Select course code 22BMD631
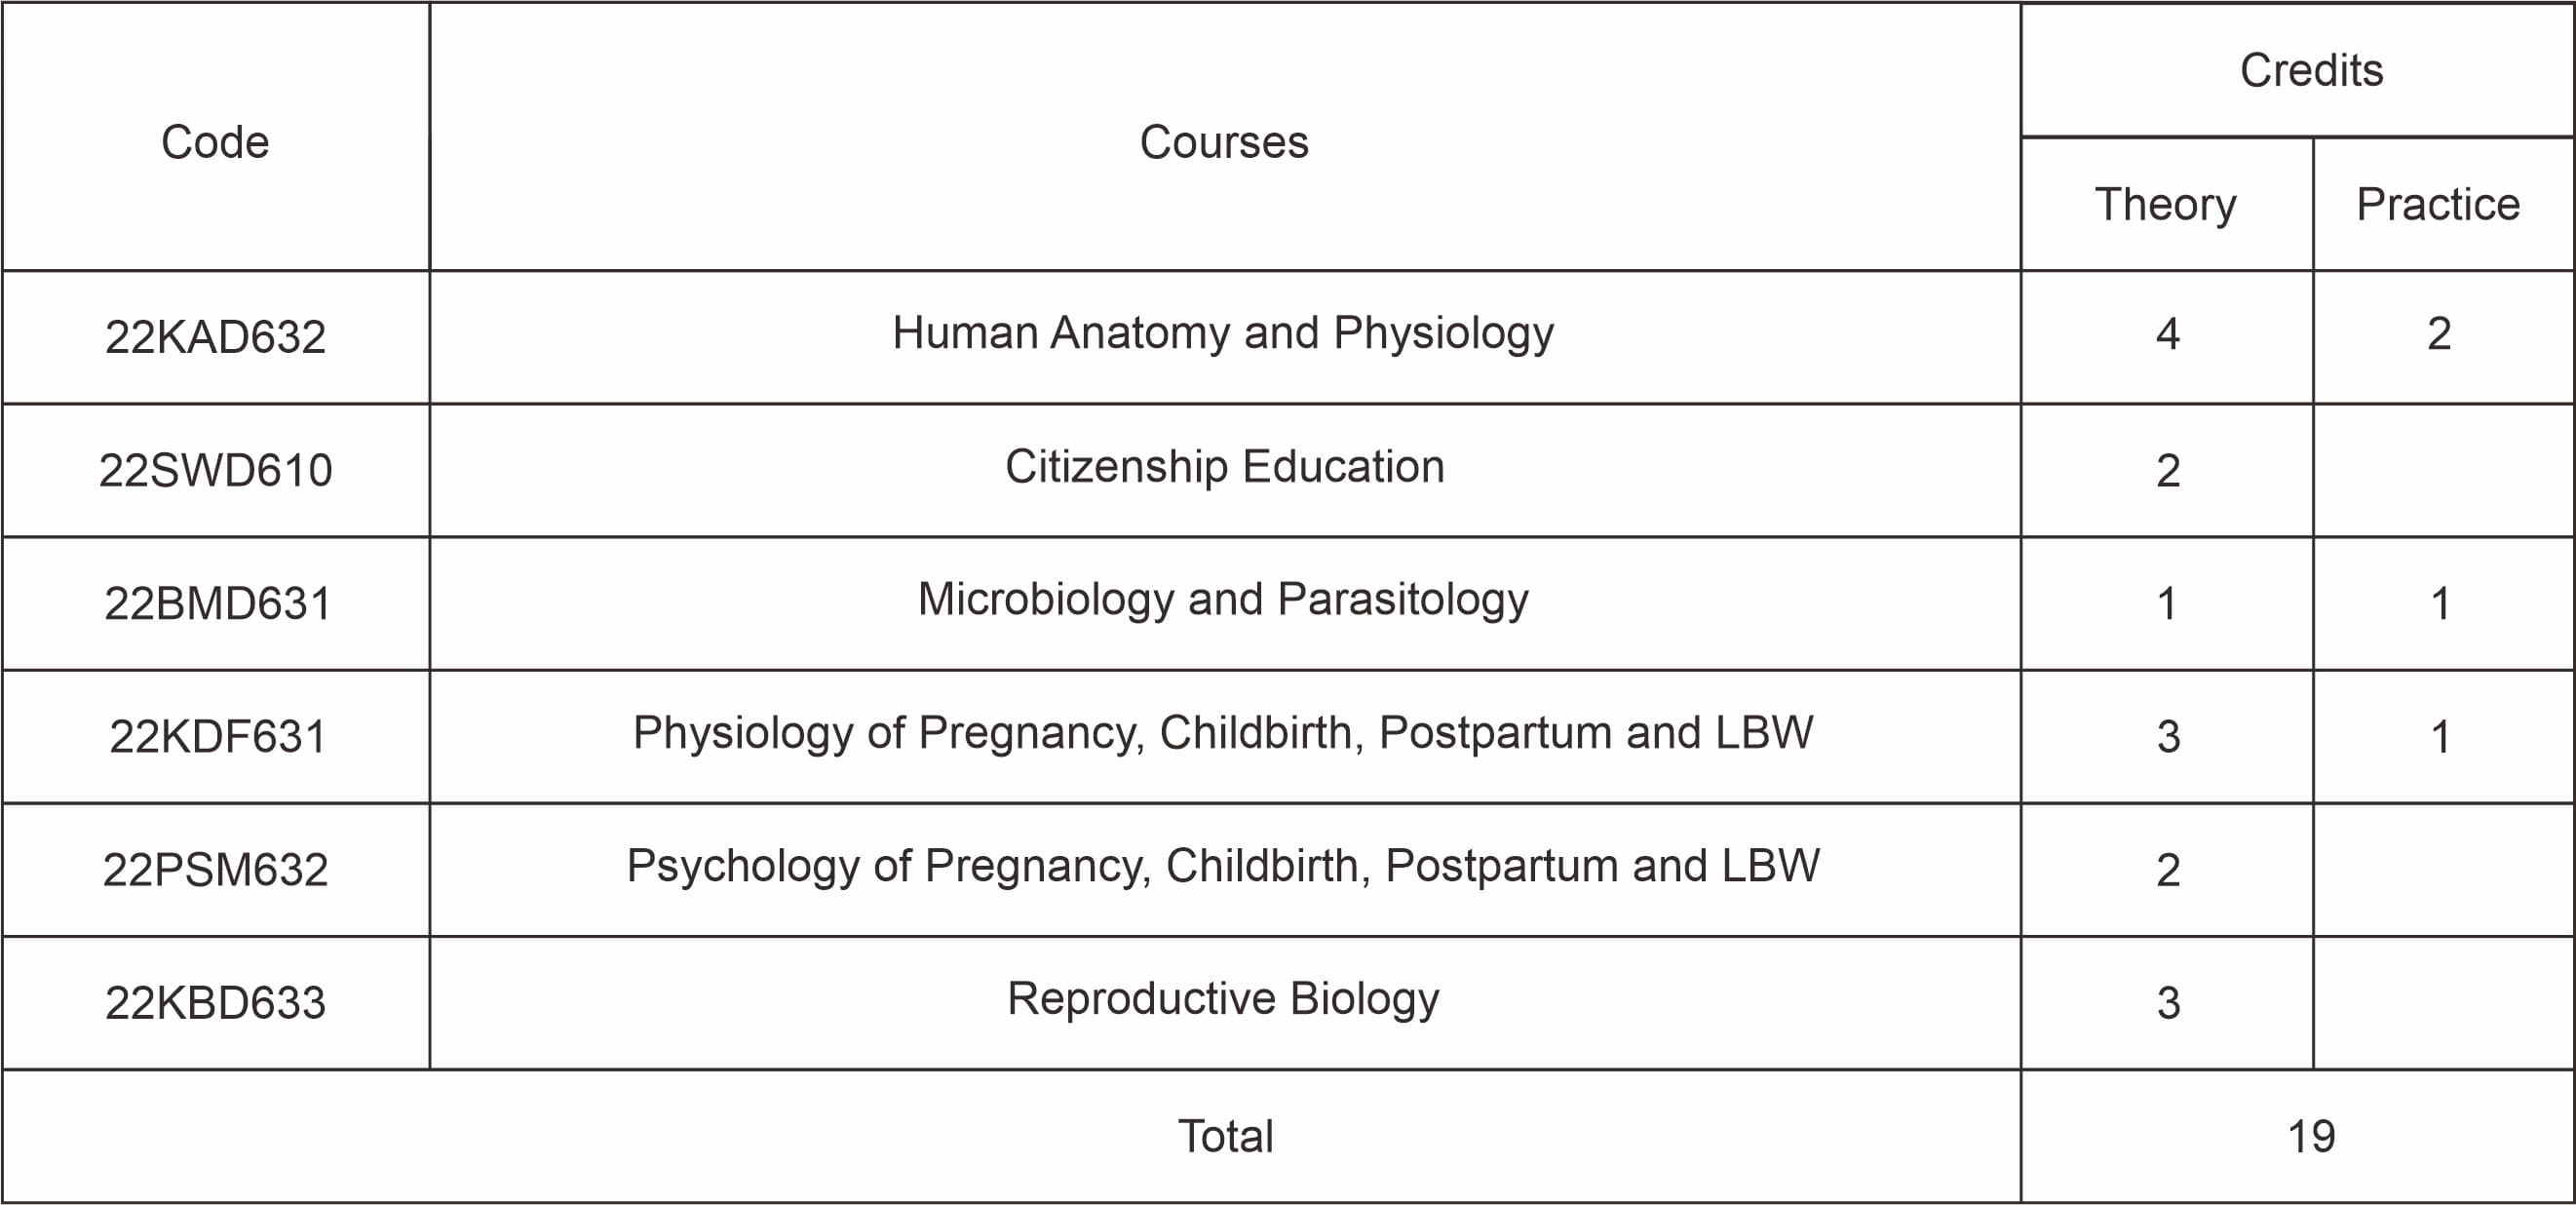 click(217, 604)
